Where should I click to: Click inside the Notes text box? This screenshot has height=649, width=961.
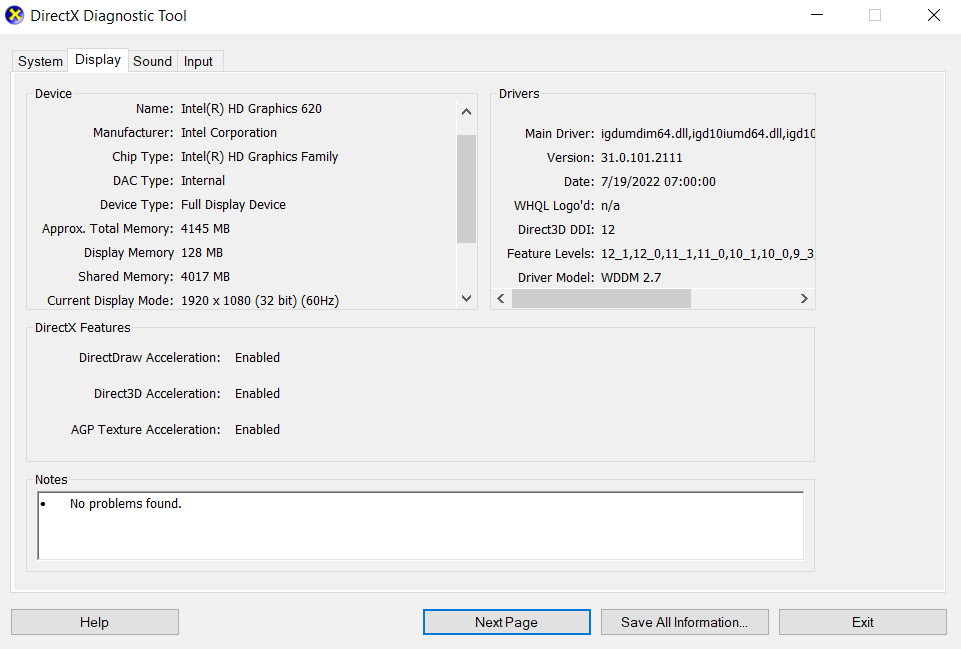[x=420, y=526]
